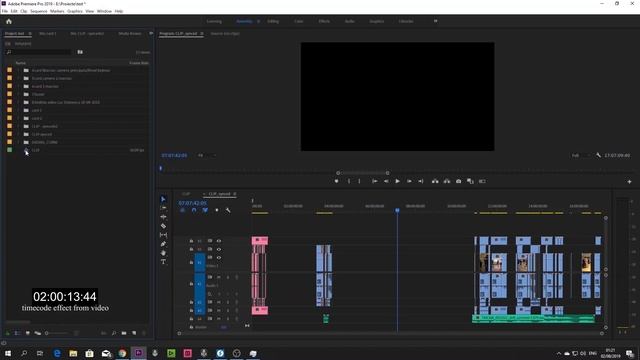Delete selected item with trash icon
This screenshot has width=640, height=360.
coord(144,333)
